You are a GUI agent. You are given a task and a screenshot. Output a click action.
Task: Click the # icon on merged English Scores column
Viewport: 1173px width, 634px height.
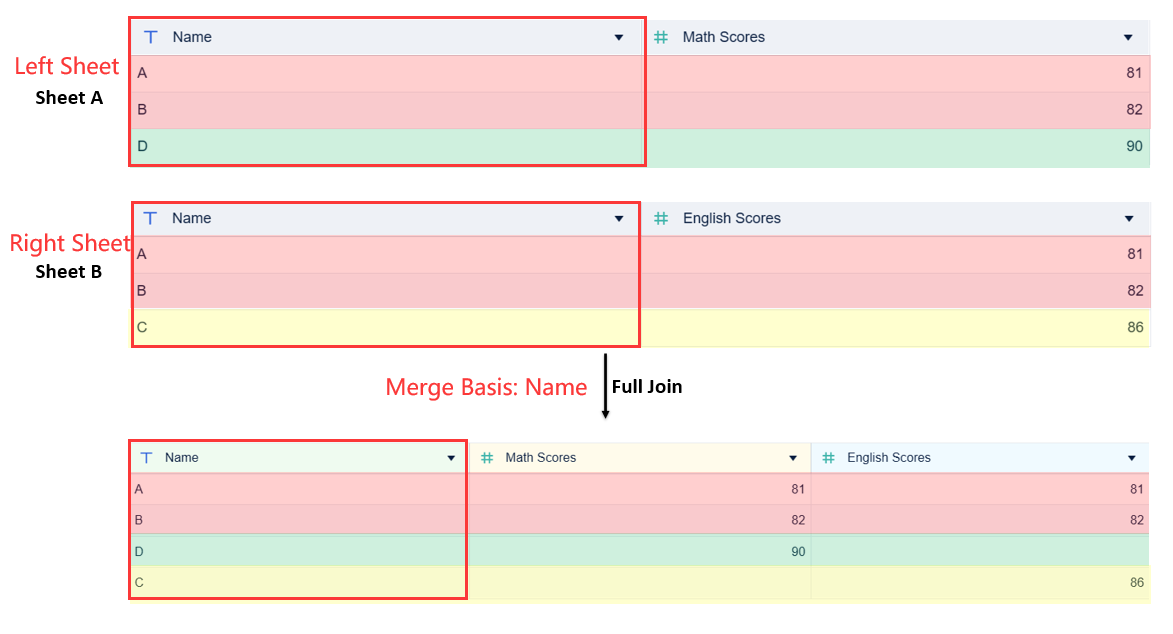point(827,457)
